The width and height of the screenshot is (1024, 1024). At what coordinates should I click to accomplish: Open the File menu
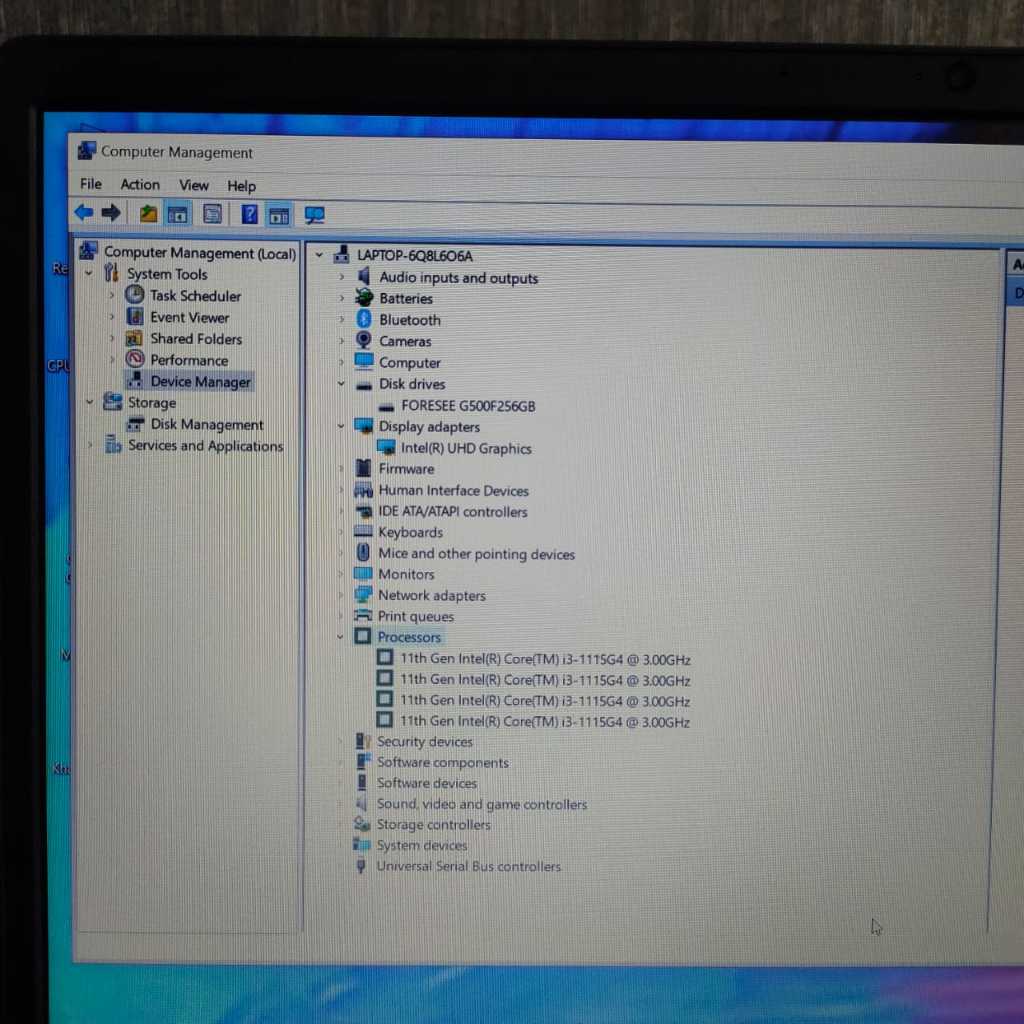click(91, 184)
